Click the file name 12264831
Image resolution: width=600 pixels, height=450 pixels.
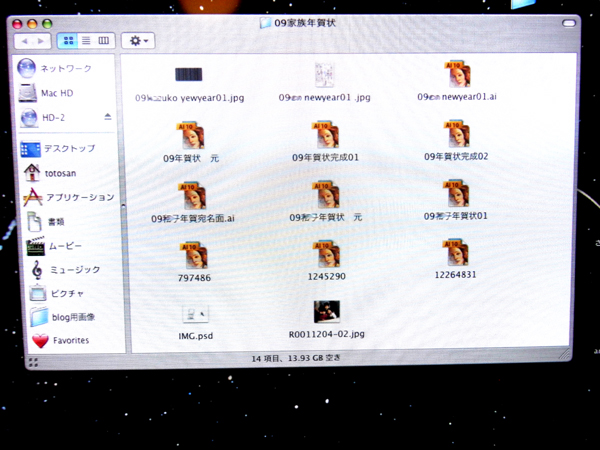coord(455,274)
